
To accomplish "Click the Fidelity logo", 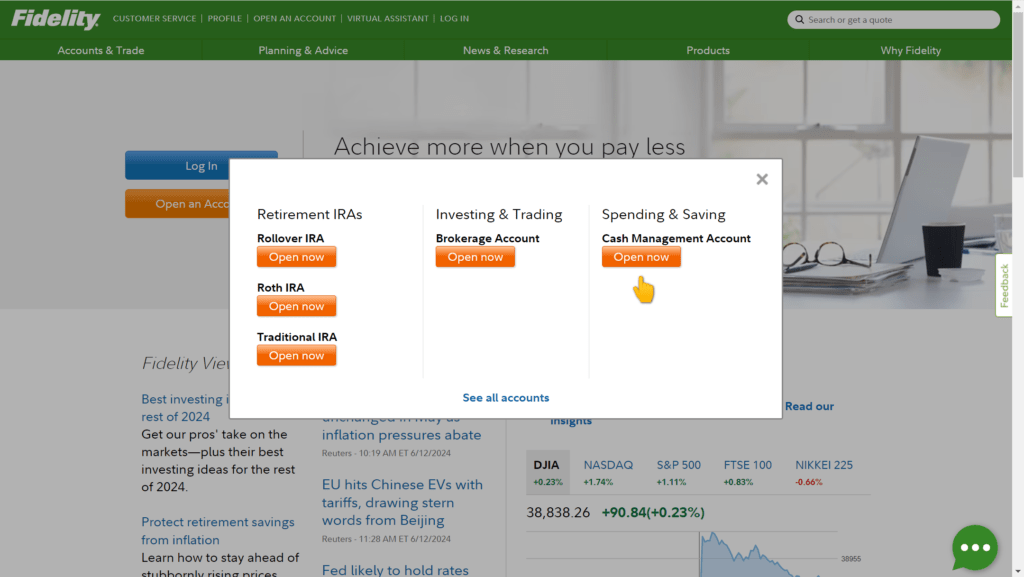I will (x=56, y=19).
